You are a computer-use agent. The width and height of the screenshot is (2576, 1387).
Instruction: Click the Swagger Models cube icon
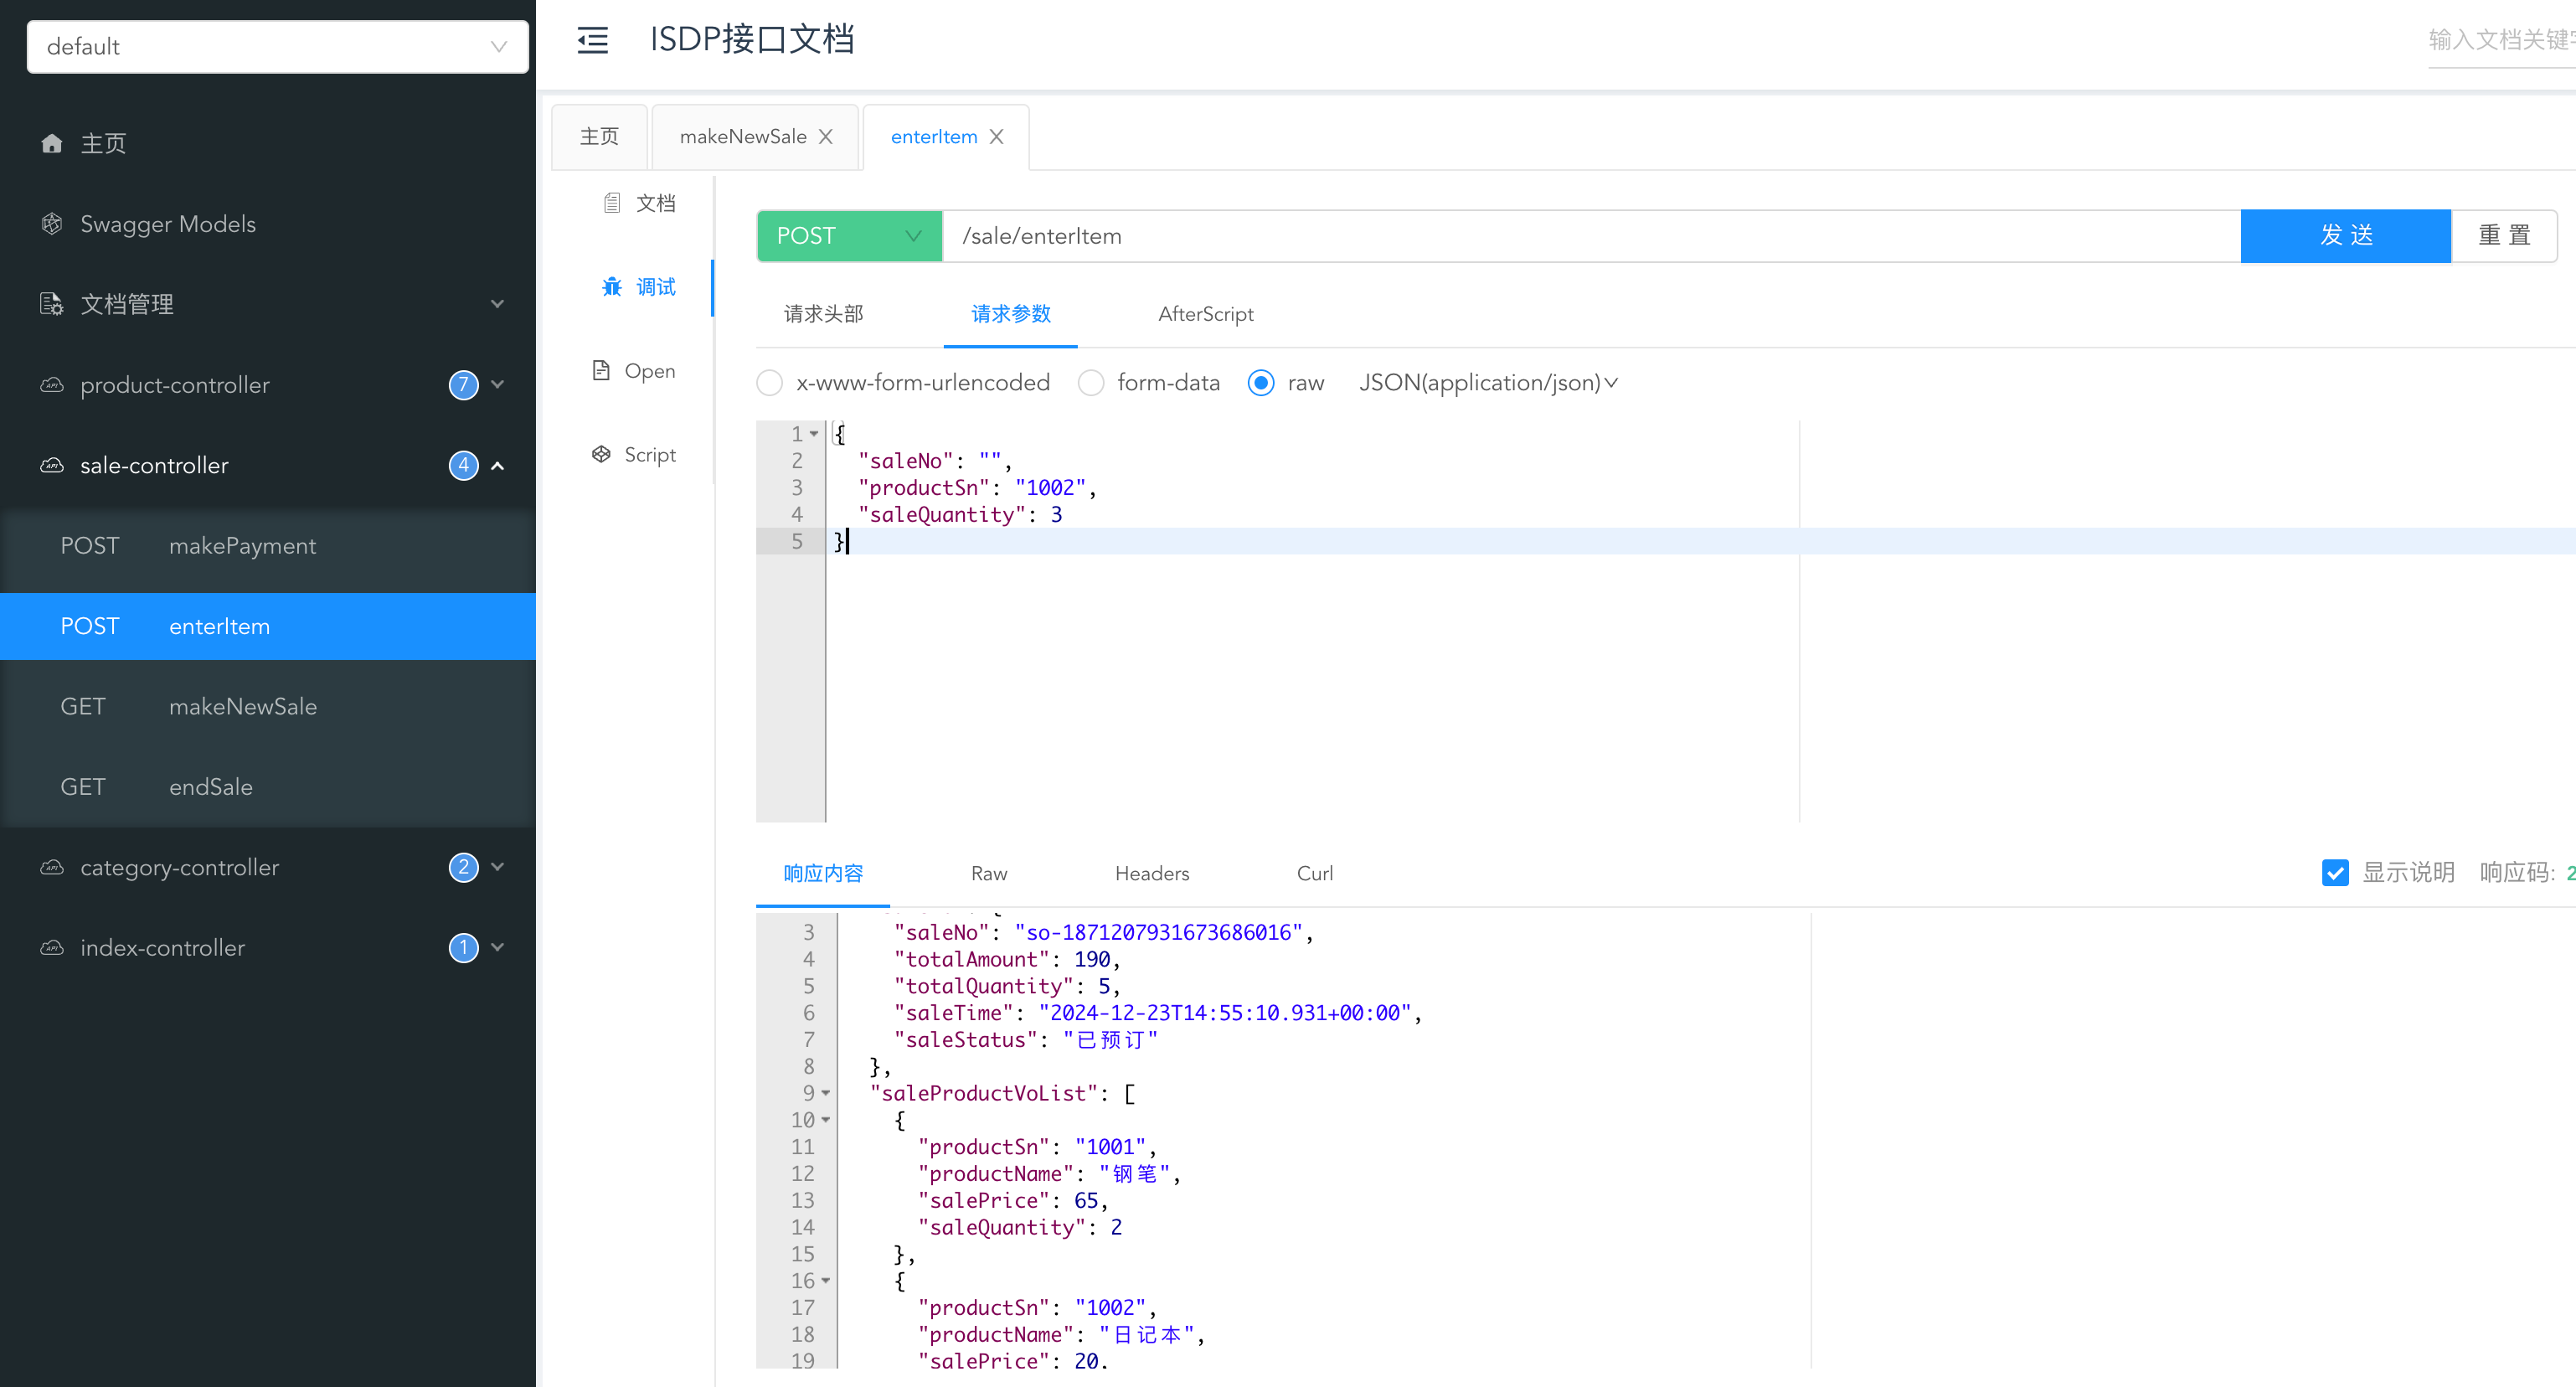[x=52, y=224]
